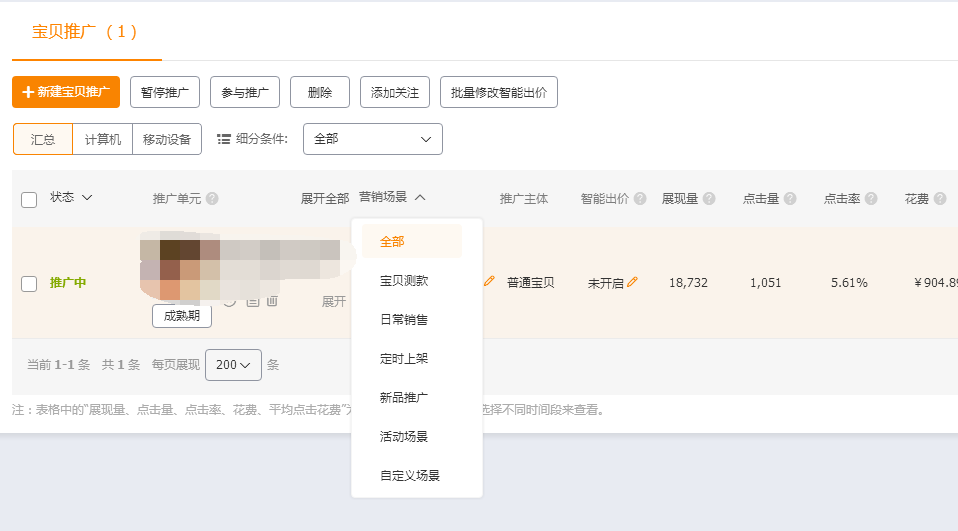The width and height of the screenshot is (958, 531).
Task: Click the 推广中 status text
Action: 68,282
